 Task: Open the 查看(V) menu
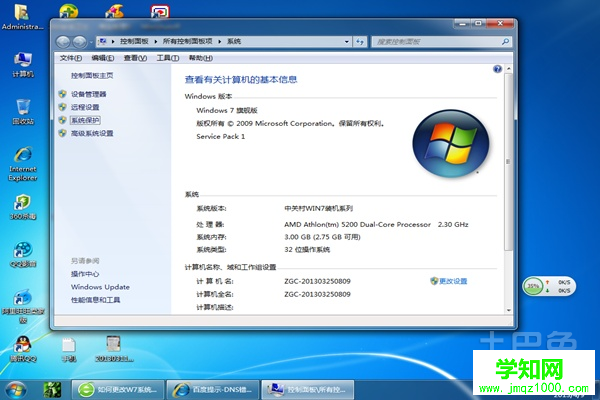[x=135, y=58]
